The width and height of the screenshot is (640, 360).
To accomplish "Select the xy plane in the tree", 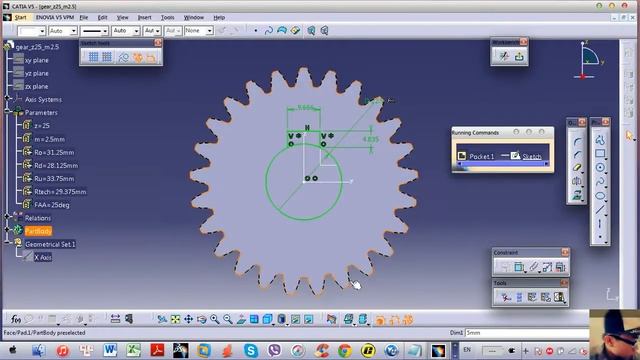I will pos(37,60).
